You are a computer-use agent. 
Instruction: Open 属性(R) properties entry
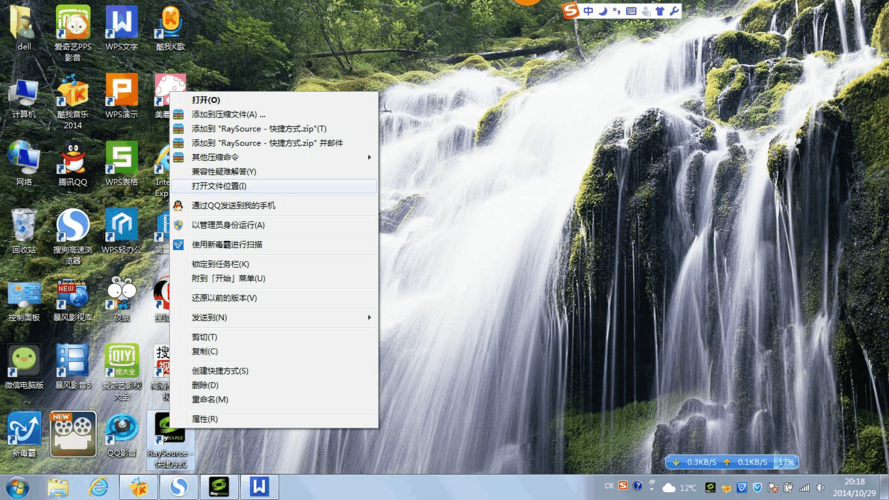point(274,419)
